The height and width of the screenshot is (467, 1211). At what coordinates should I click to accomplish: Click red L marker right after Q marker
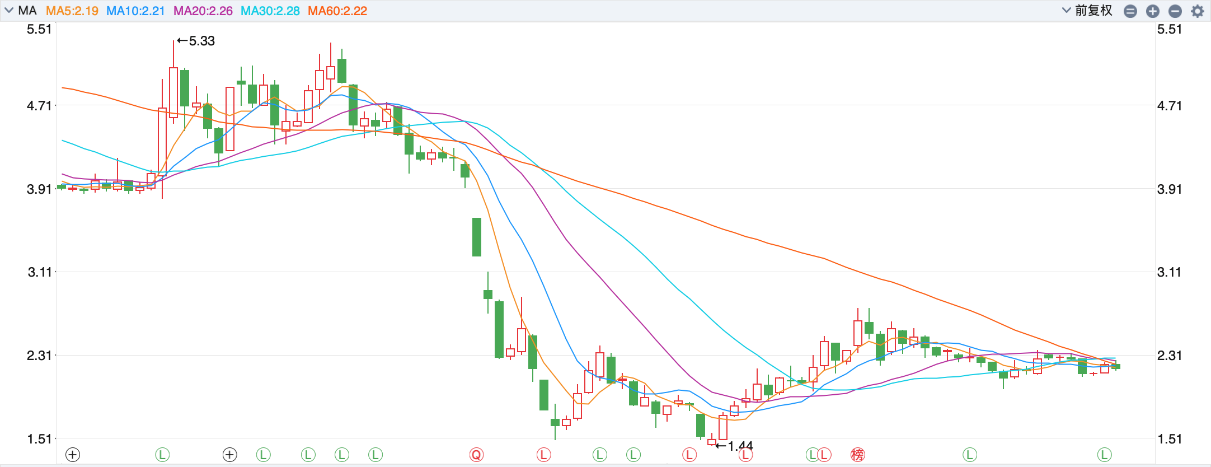544,455
